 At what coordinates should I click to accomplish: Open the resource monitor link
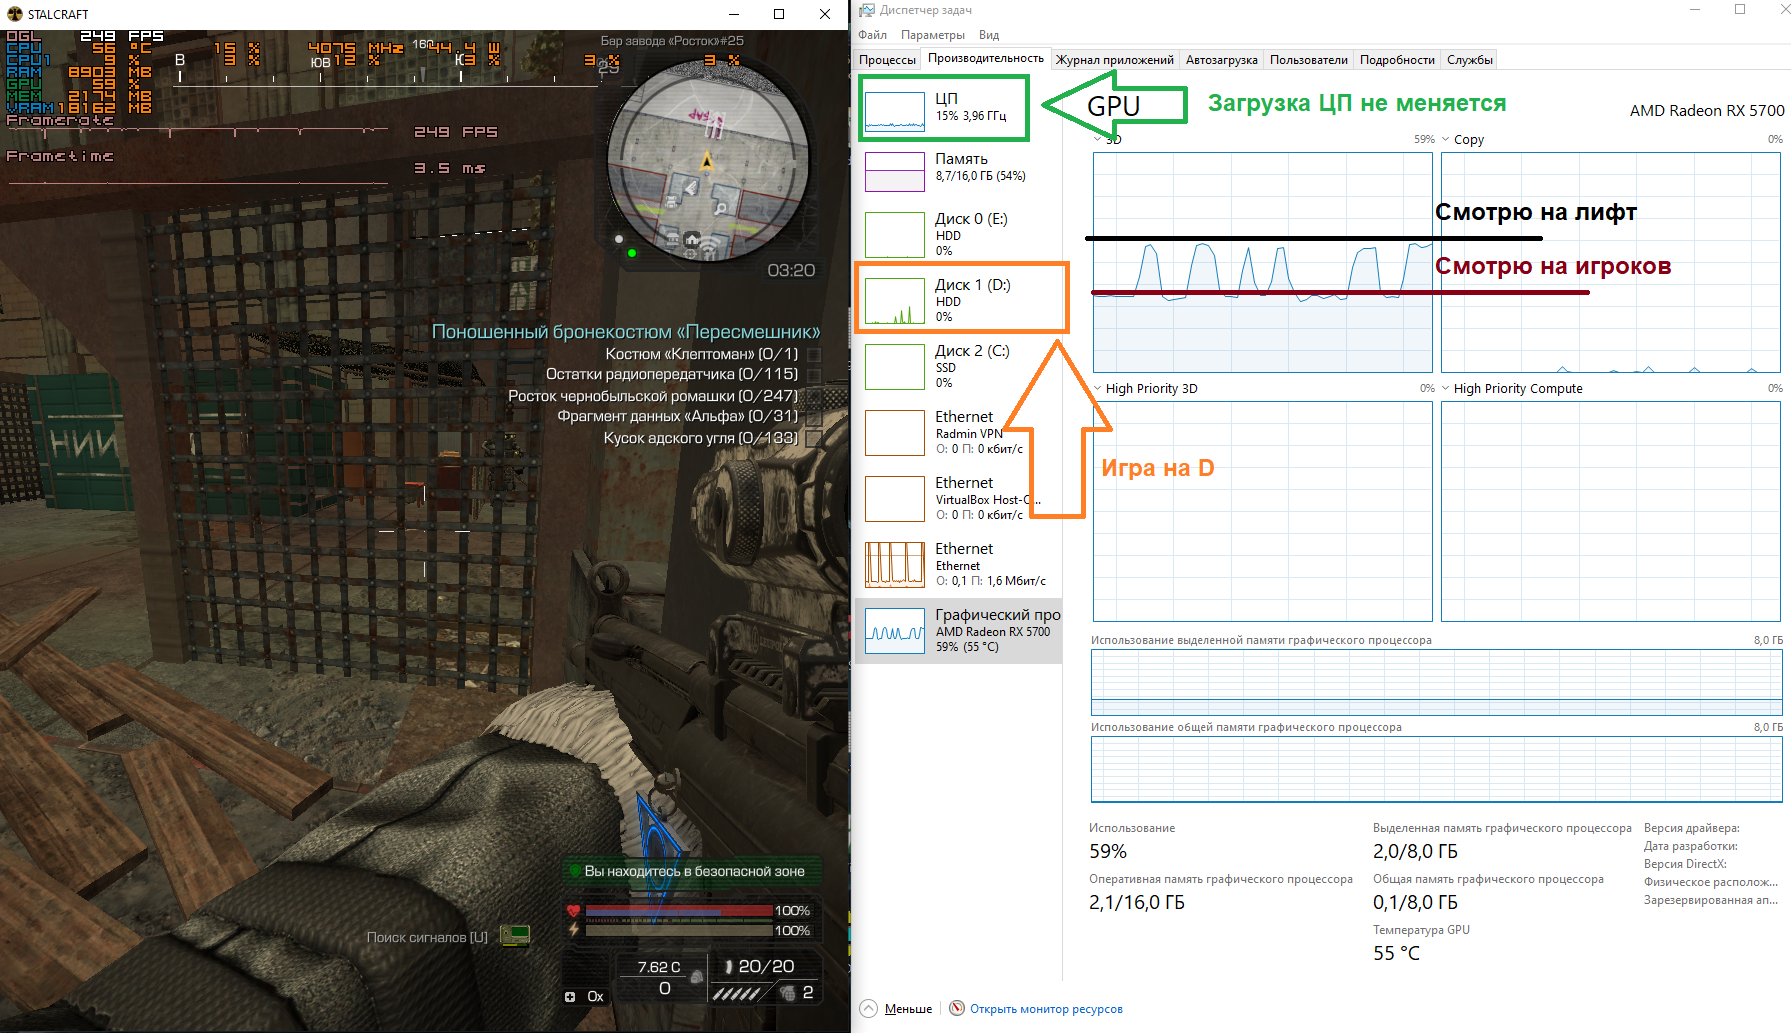[1046, 1009]
